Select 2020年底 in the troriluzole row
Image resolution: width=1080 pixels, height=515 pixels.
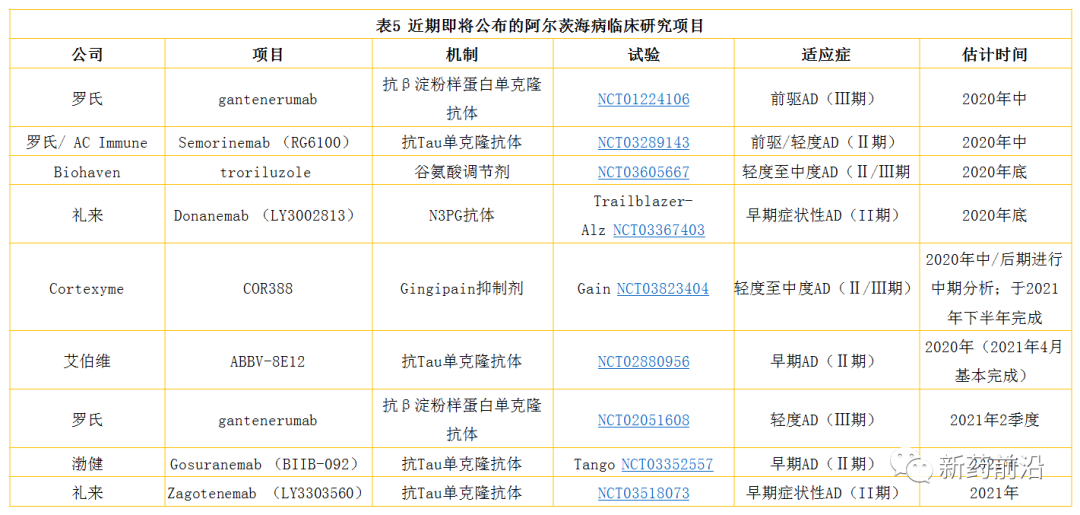coord(994,171)
